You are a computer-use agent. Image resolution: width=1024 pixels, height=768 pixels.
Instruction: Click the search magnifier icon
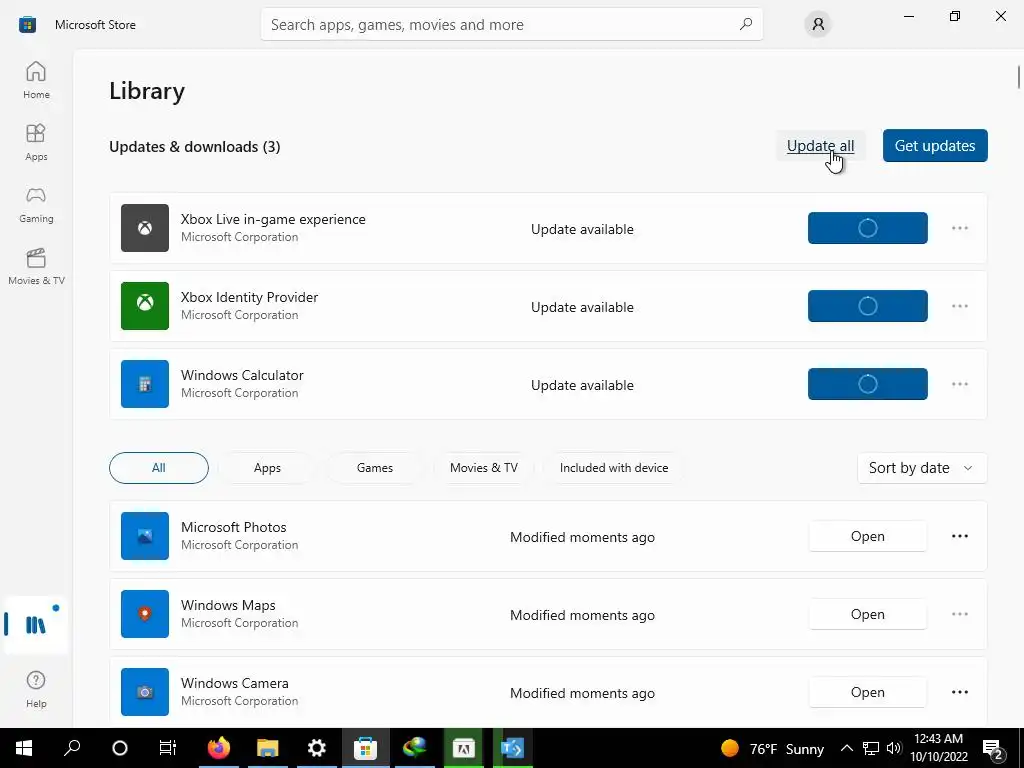pos(746,24)
